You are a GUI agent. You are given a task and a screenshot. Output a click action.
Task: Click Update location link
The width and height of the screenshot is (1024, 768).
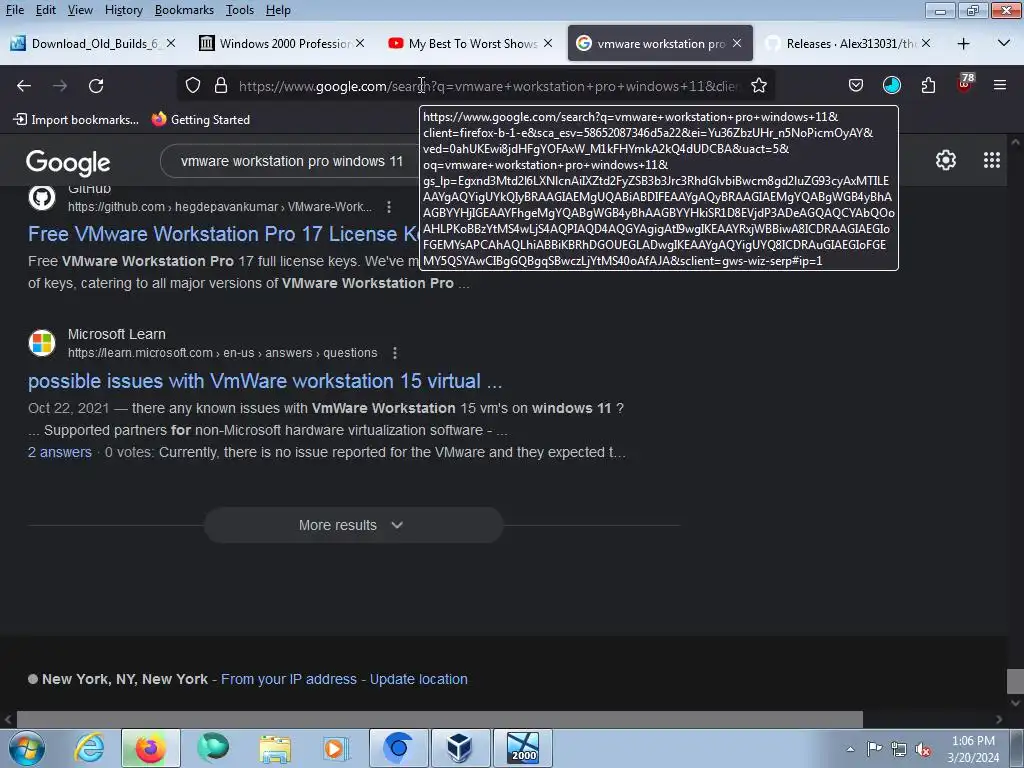[419, 679]
